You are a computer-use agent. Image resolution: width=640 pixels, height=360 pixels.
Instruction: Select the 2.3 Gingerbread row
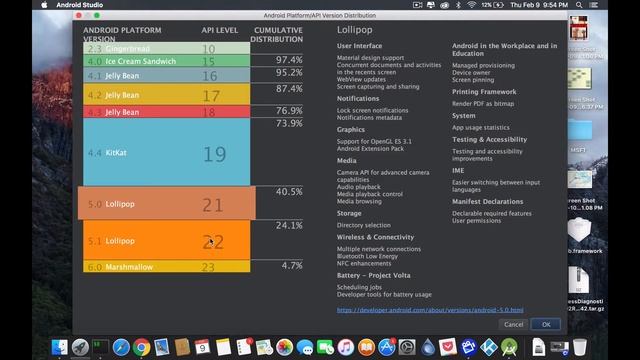167,49
